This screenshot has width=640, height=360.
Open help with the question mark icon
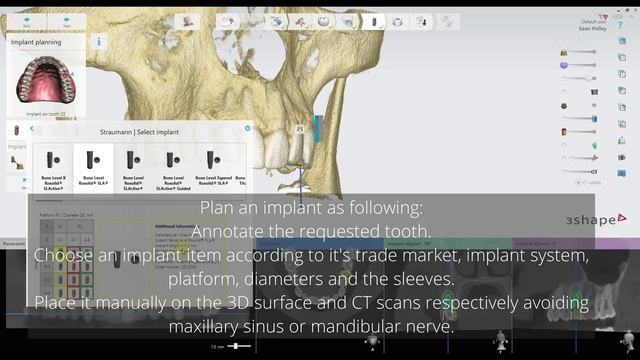[620, 25]
